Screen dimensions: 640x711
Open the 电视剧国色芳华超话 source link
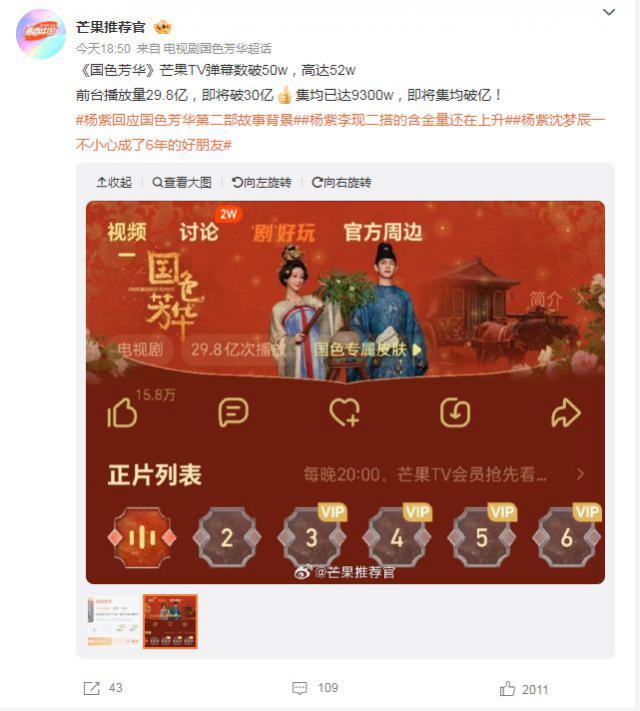217,49
